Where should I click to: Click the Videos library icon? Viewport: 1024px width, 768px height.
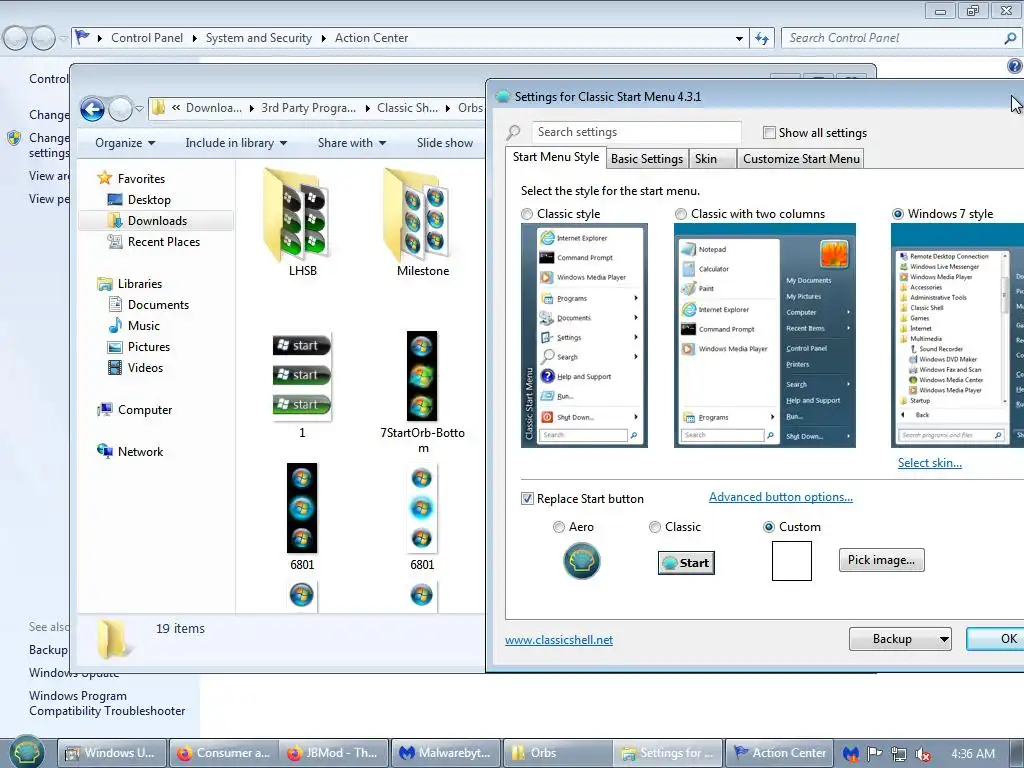pos(115,368)
